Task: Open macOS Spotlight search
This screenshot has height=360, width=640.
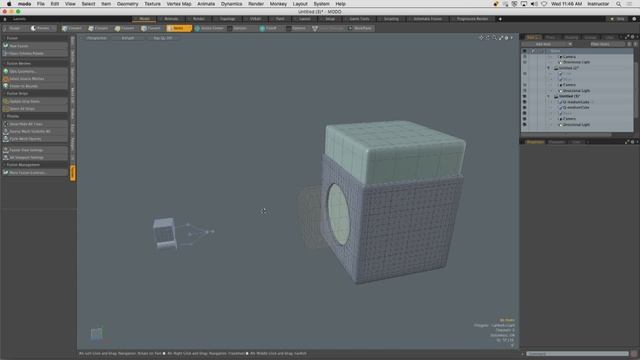Action: pos(618,4)
